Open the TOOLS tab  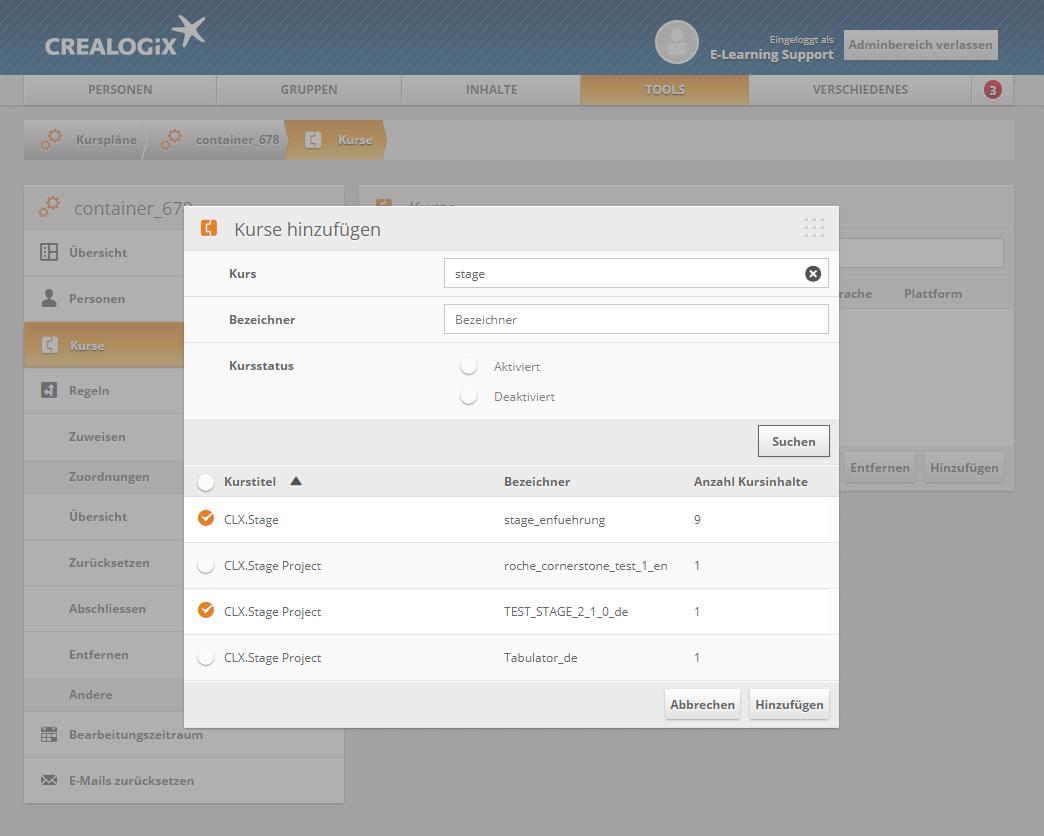pyautogui.click(x=664, y=90)
